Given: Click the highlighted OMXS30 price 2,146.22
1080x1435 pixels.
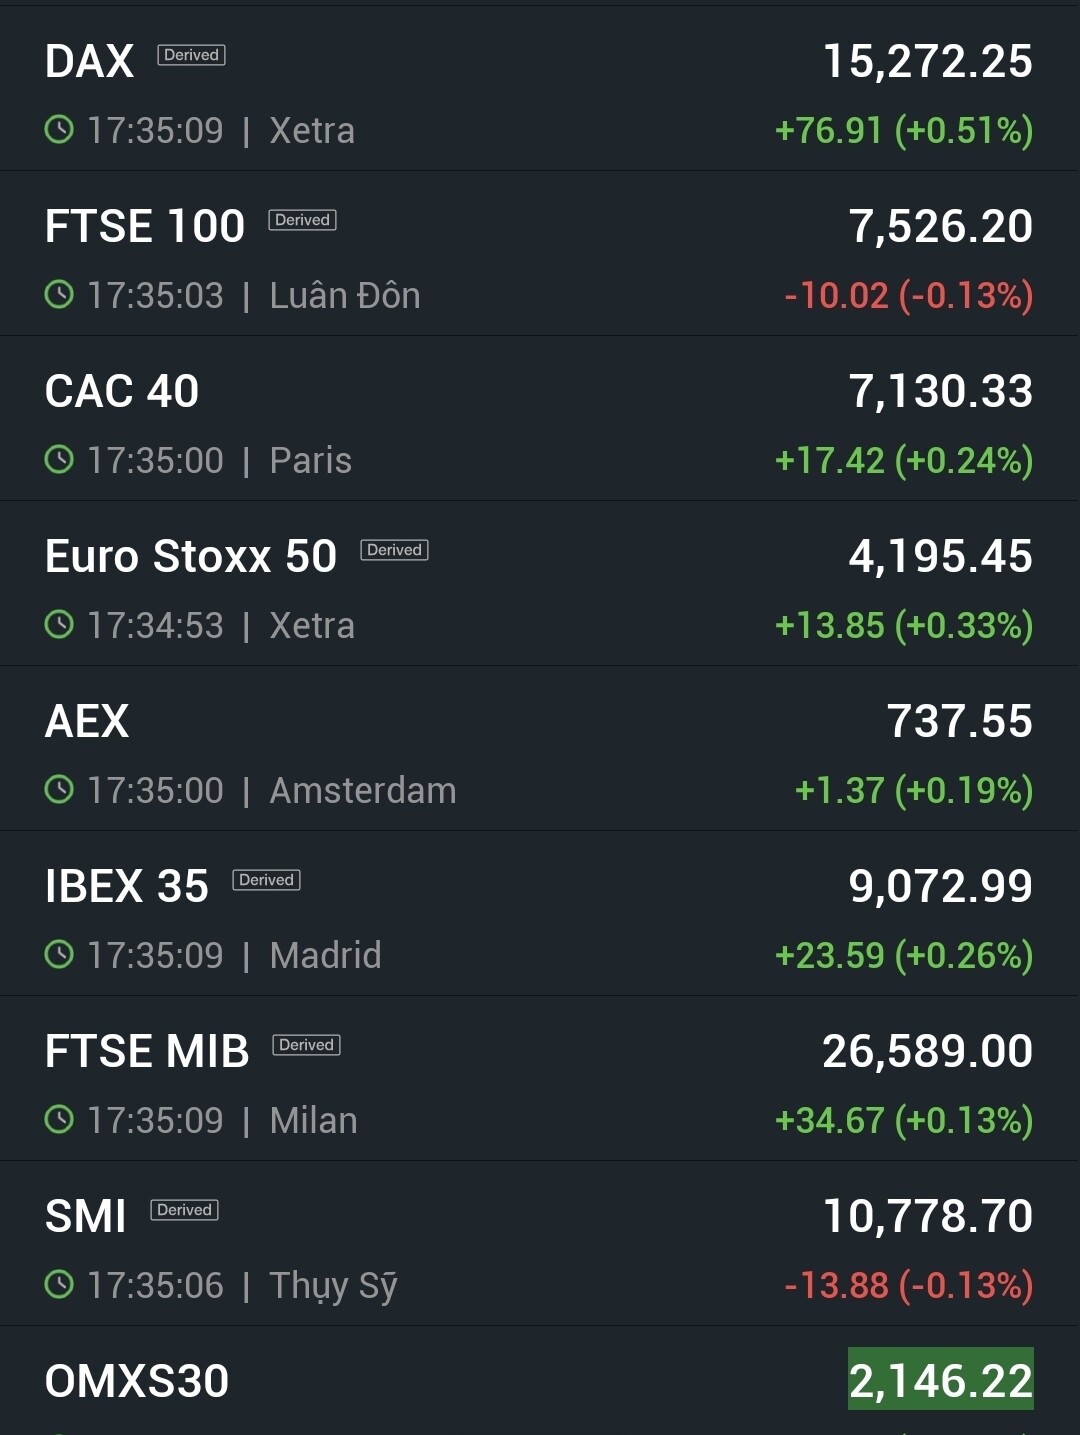Looking at the screenshot, I should [940, 1380].
